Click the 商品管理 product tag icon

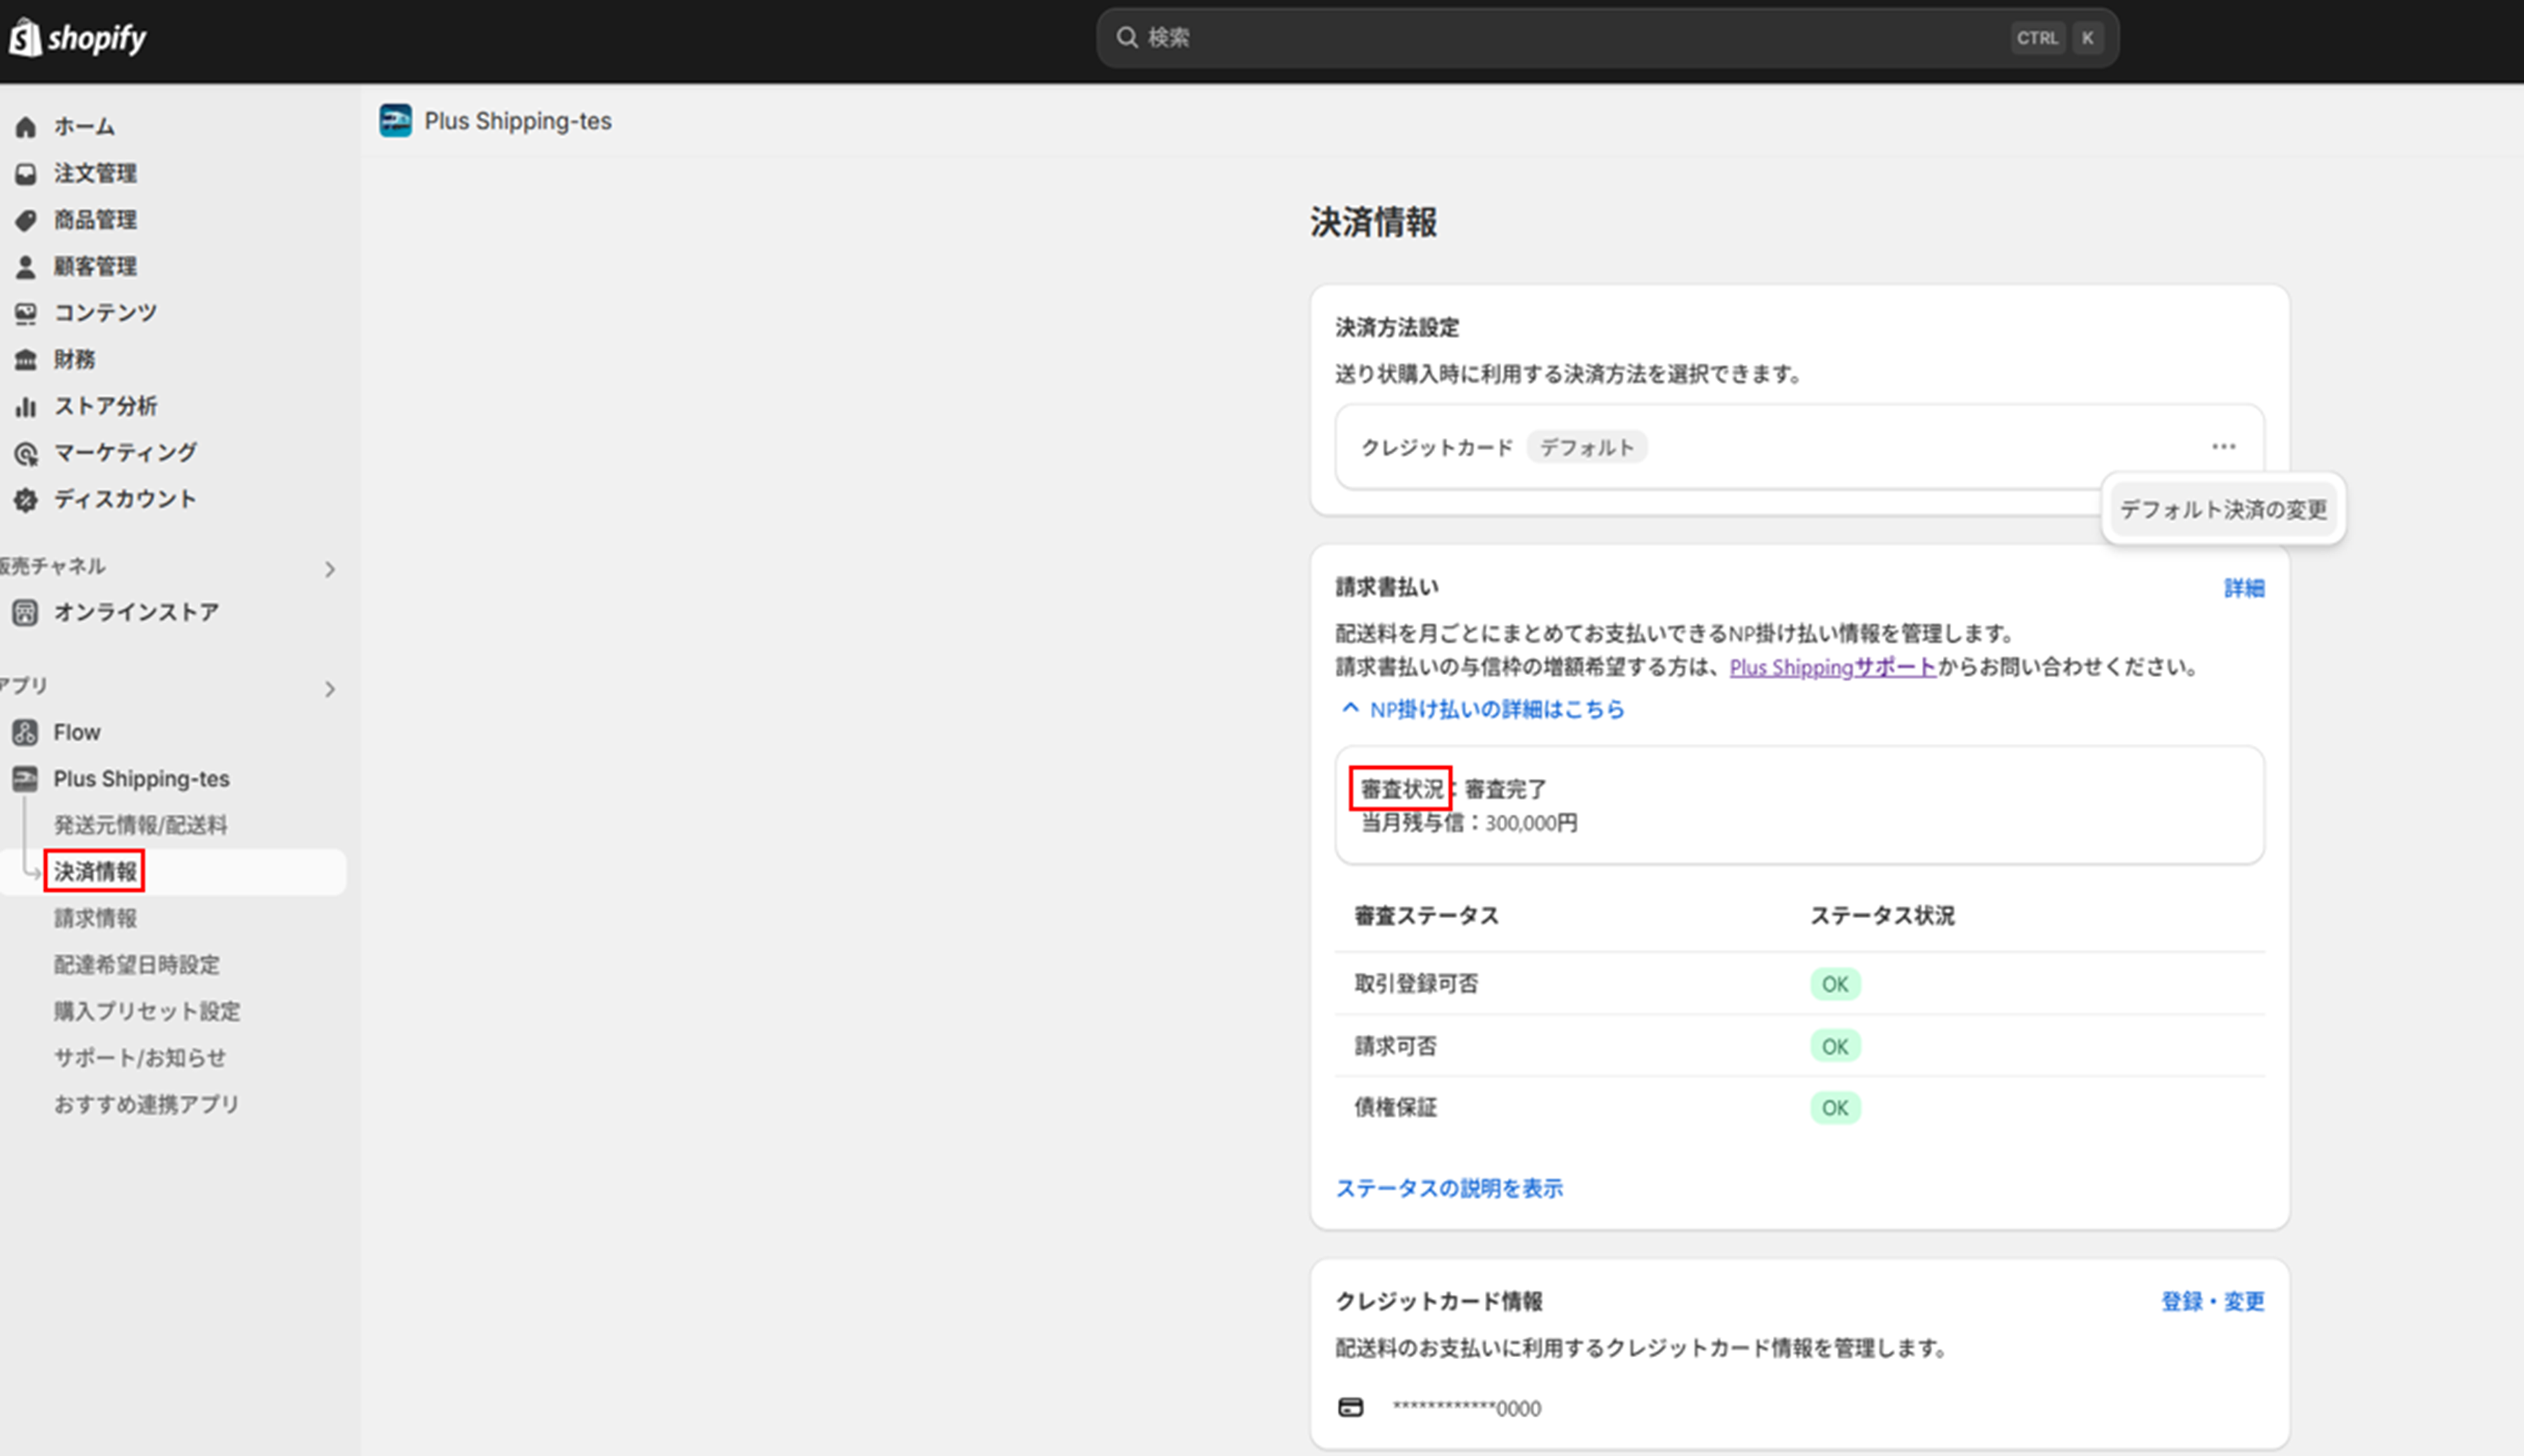point(26,220)
